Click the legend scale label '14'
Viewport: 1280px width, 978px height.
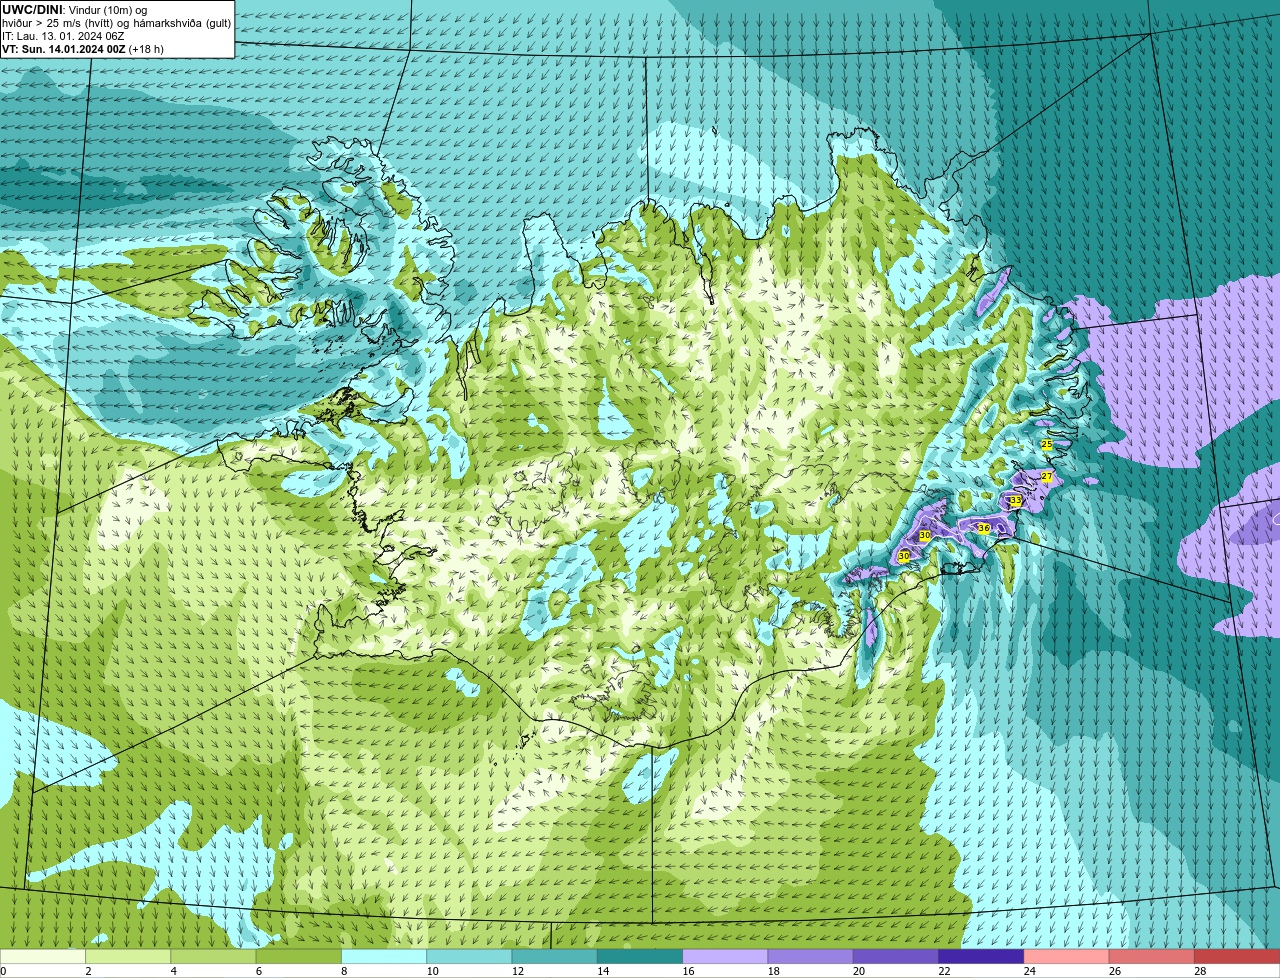click(603, 971)
